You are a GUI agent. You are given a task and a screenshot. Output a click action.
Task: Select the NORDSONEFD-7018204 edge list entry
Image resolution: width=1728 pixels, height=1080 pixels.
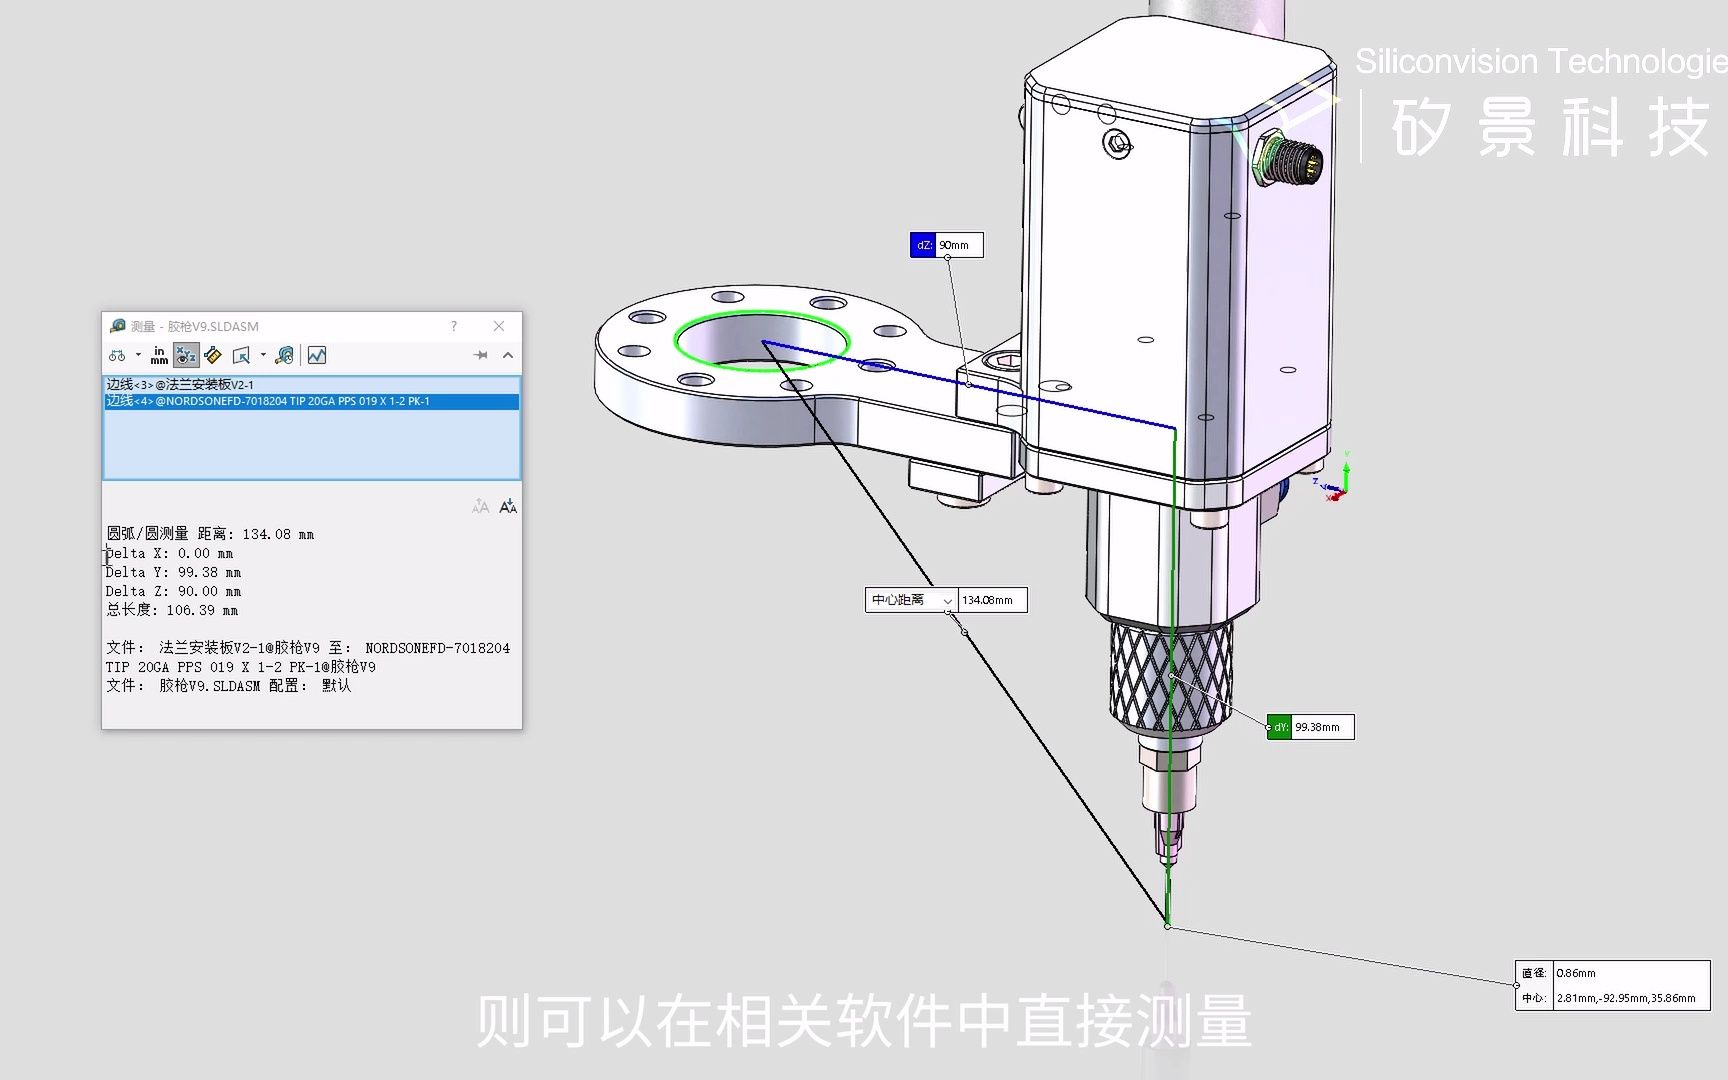(x=270, y=401)
